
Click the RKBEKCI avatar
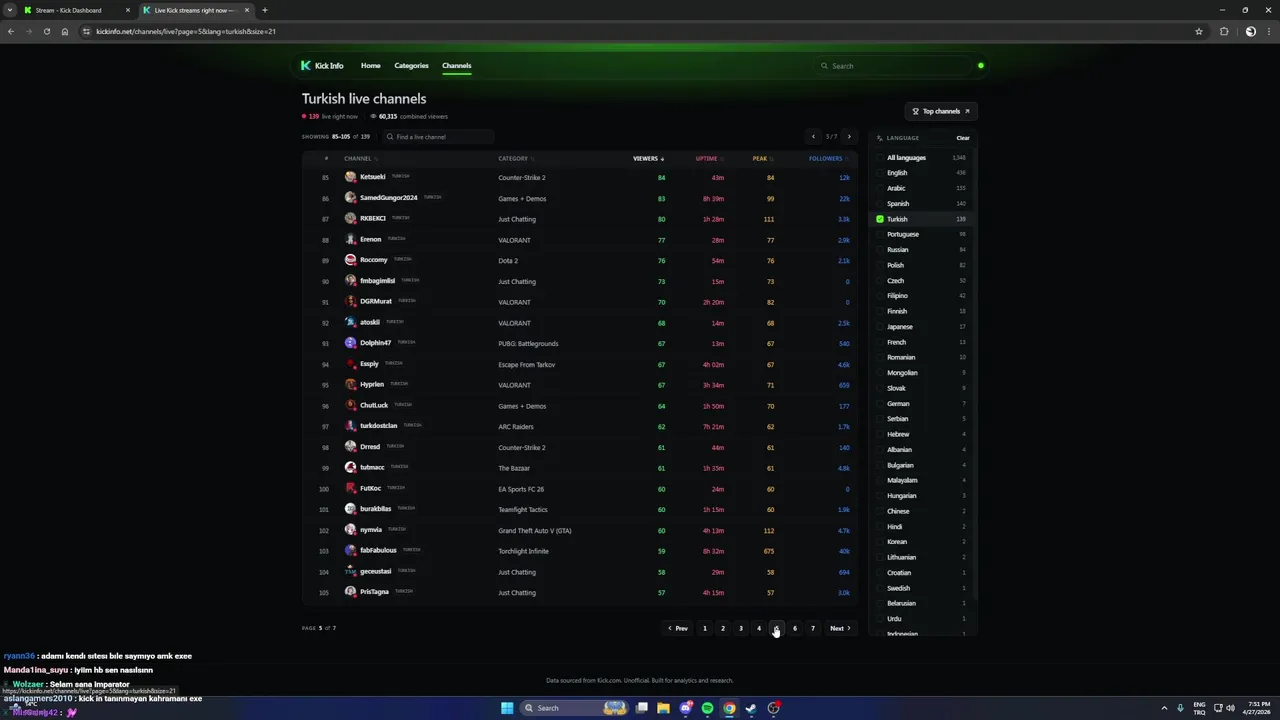pyautogui.click(x=350, y=218)
